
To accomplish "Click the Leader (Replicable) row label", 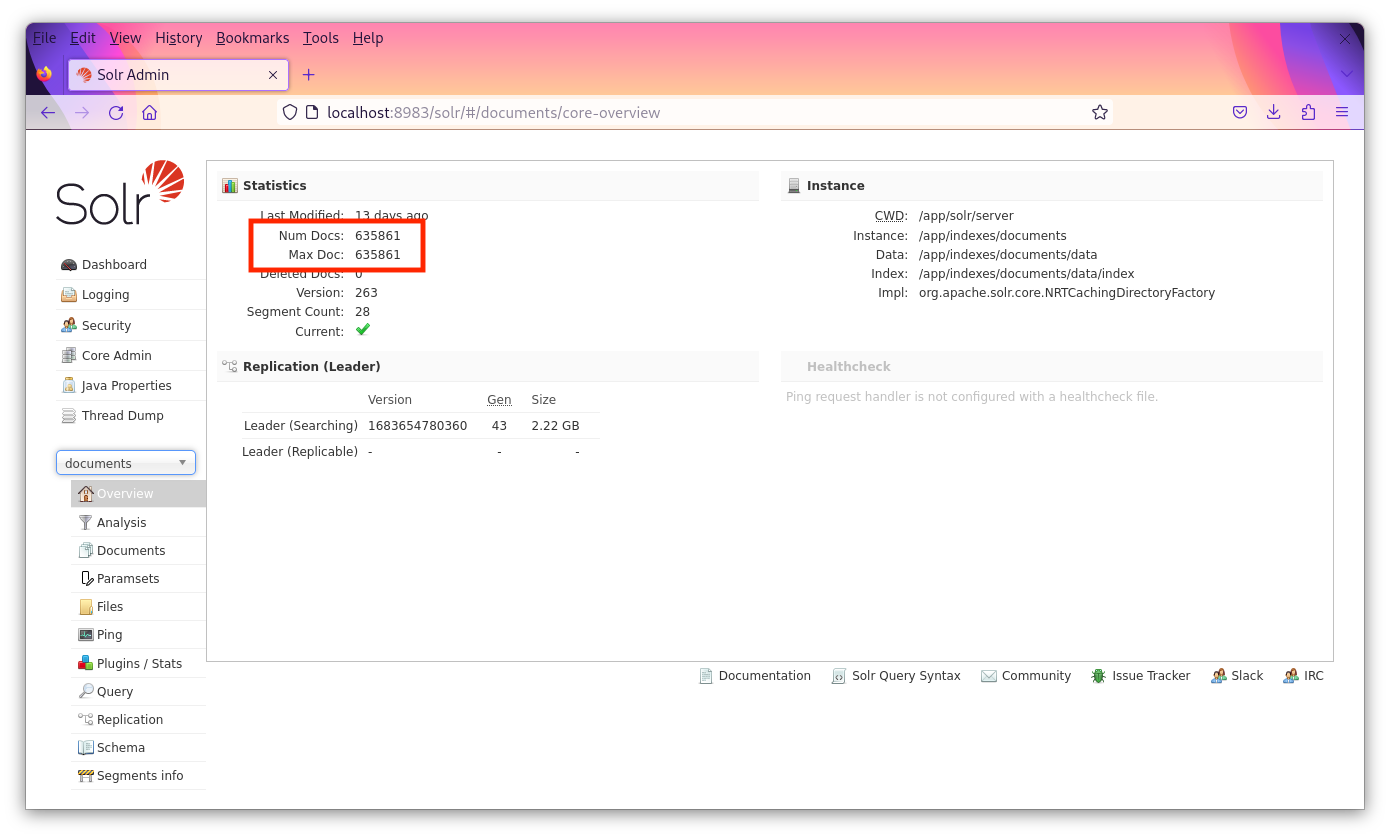I will pyautogui.click(x=300, y=452).
